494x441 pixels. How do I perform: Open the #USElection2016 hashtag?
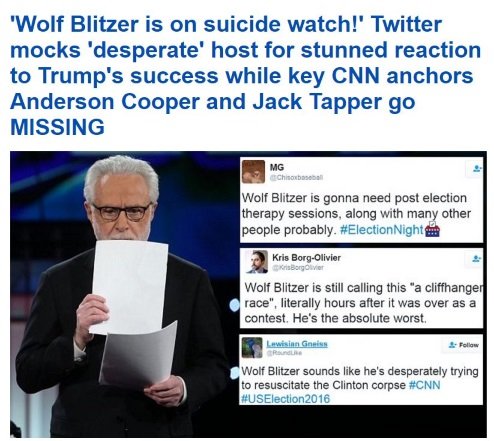pyautogui.click(x=285, y=399)
